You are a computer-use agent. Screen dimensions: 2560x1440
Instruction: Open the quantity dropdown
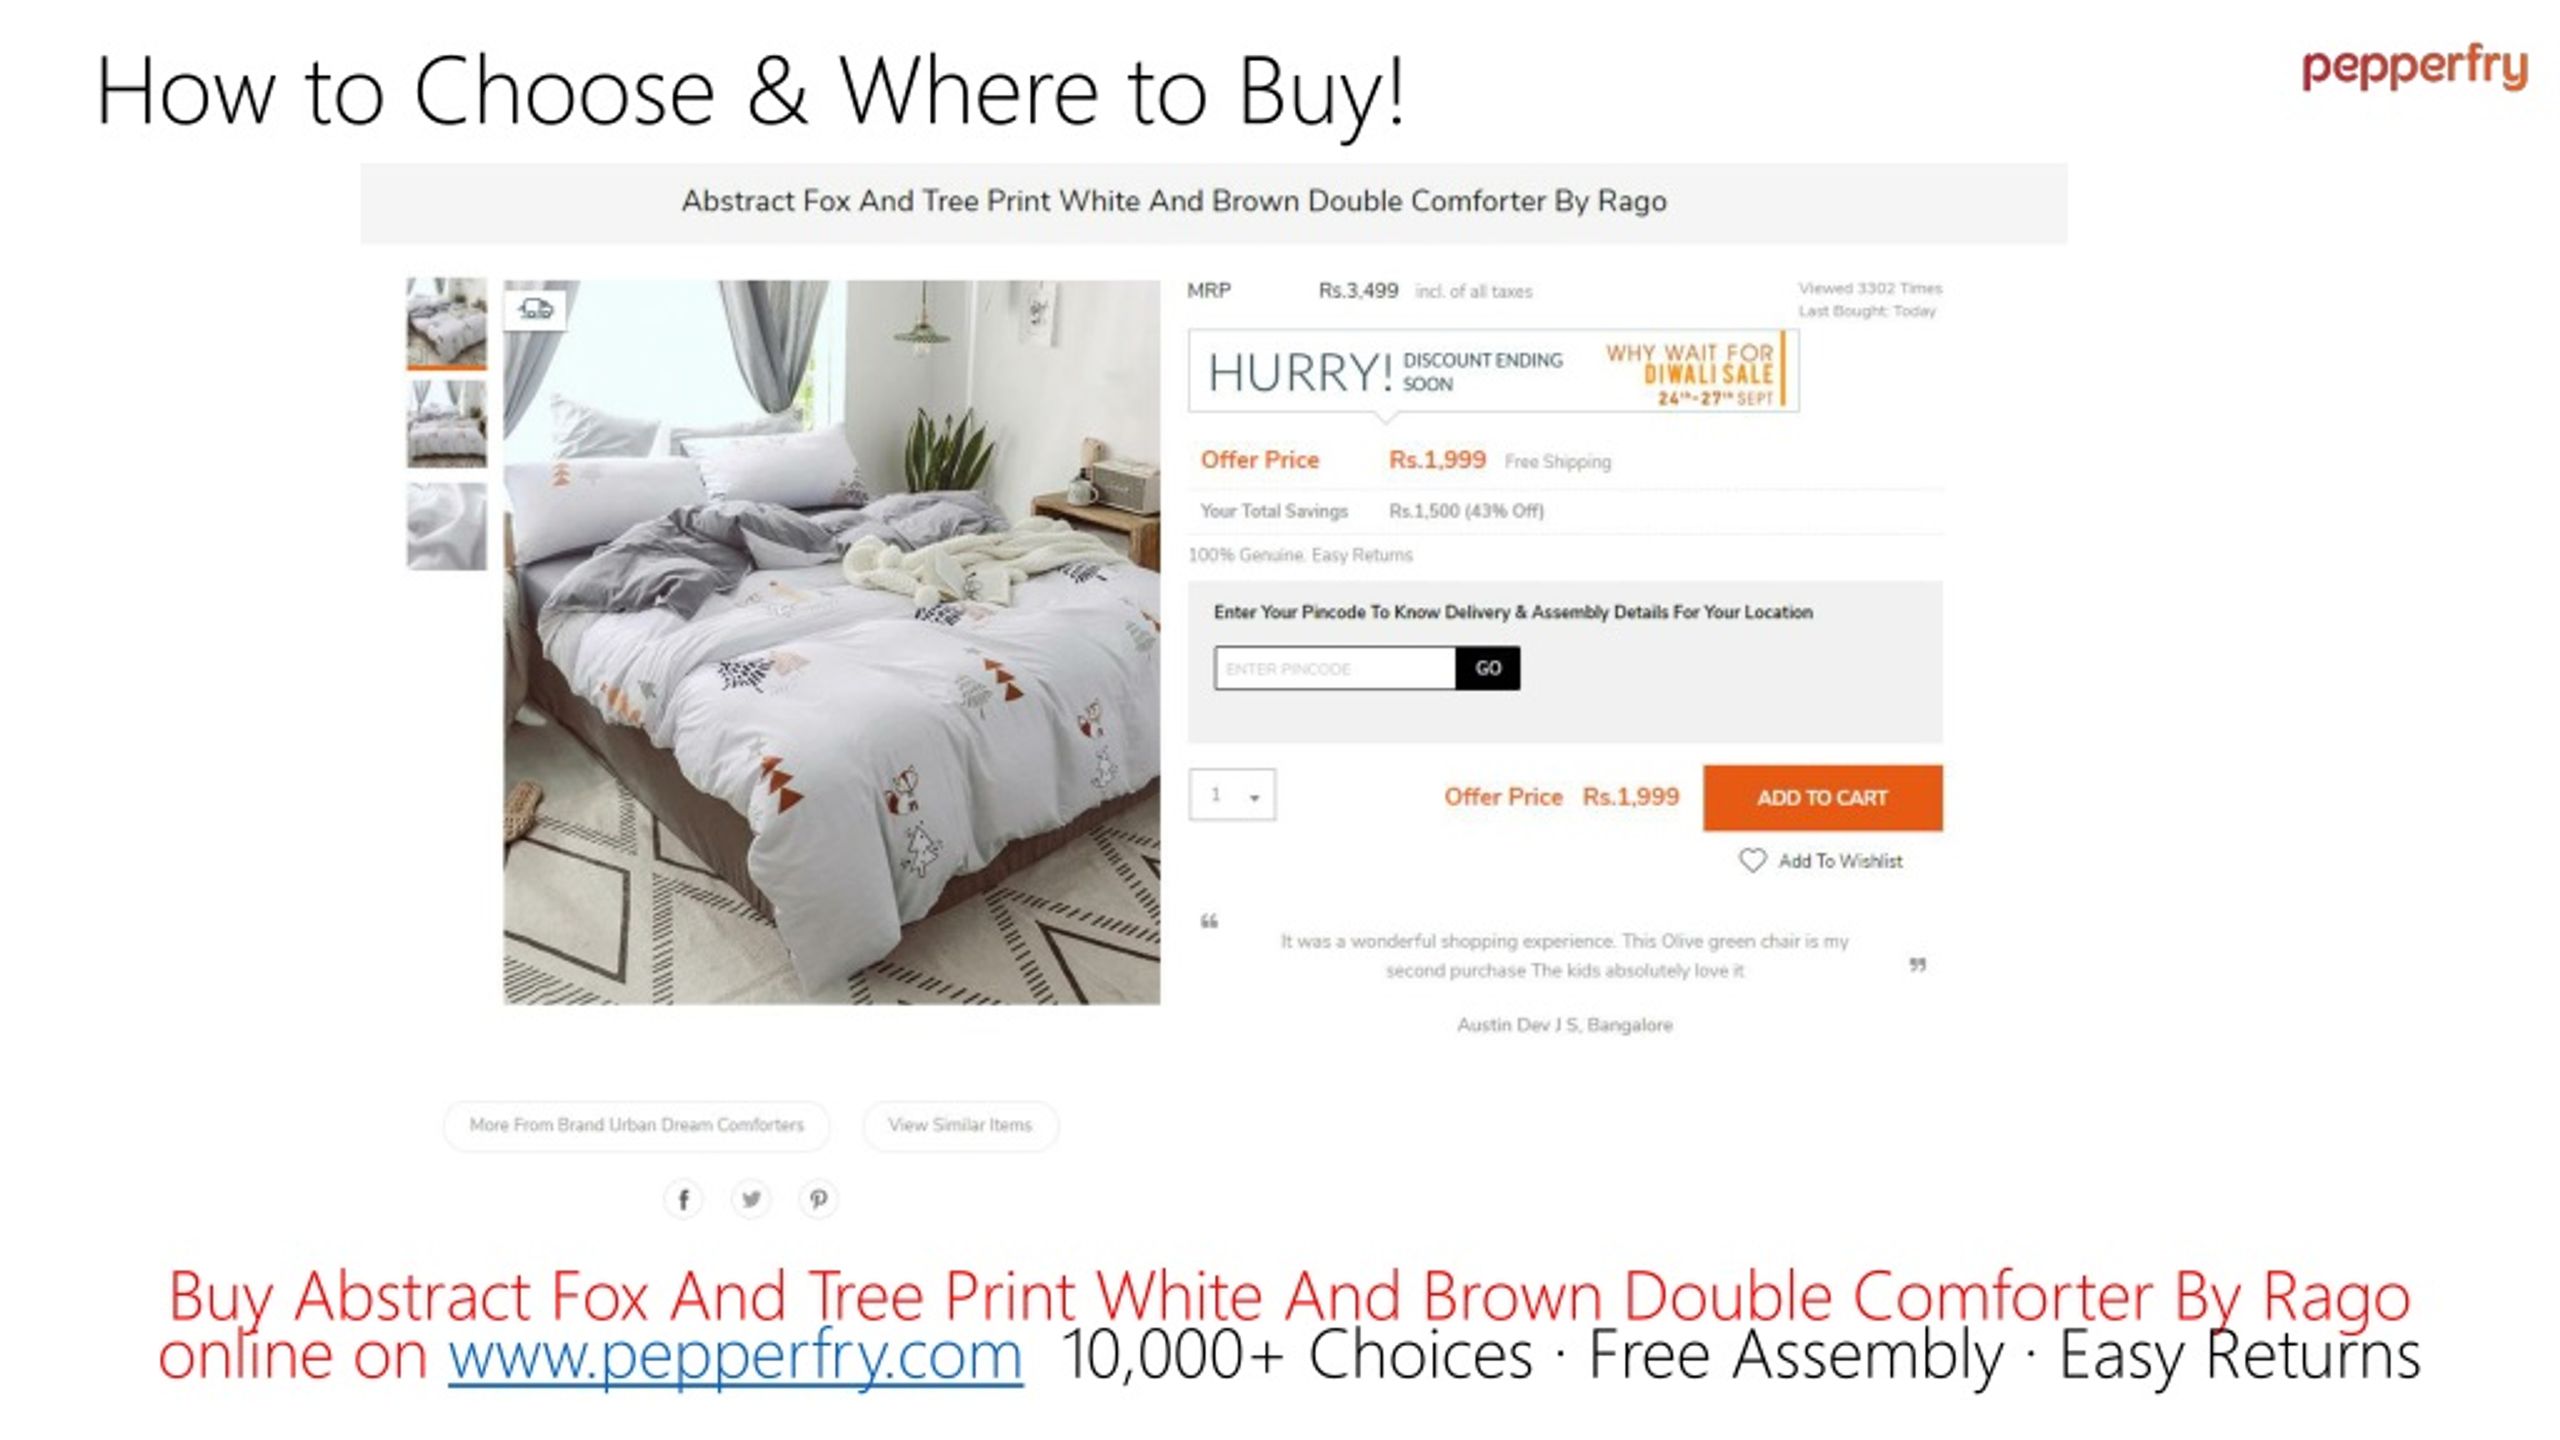[x=1232, y=795]
